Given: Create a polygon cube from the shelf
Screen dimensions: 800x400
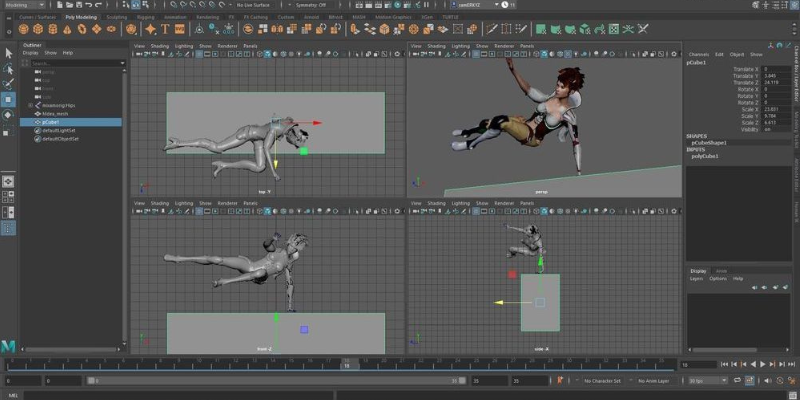Looking at the screenshot, I should tap(38, 29).
